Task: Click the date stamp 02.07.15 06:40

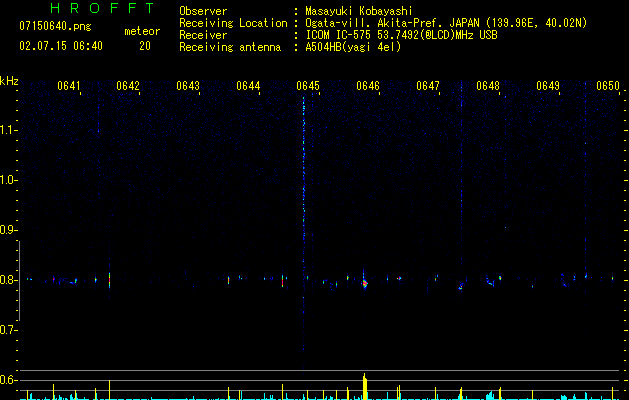Action: tap(61, 46)
